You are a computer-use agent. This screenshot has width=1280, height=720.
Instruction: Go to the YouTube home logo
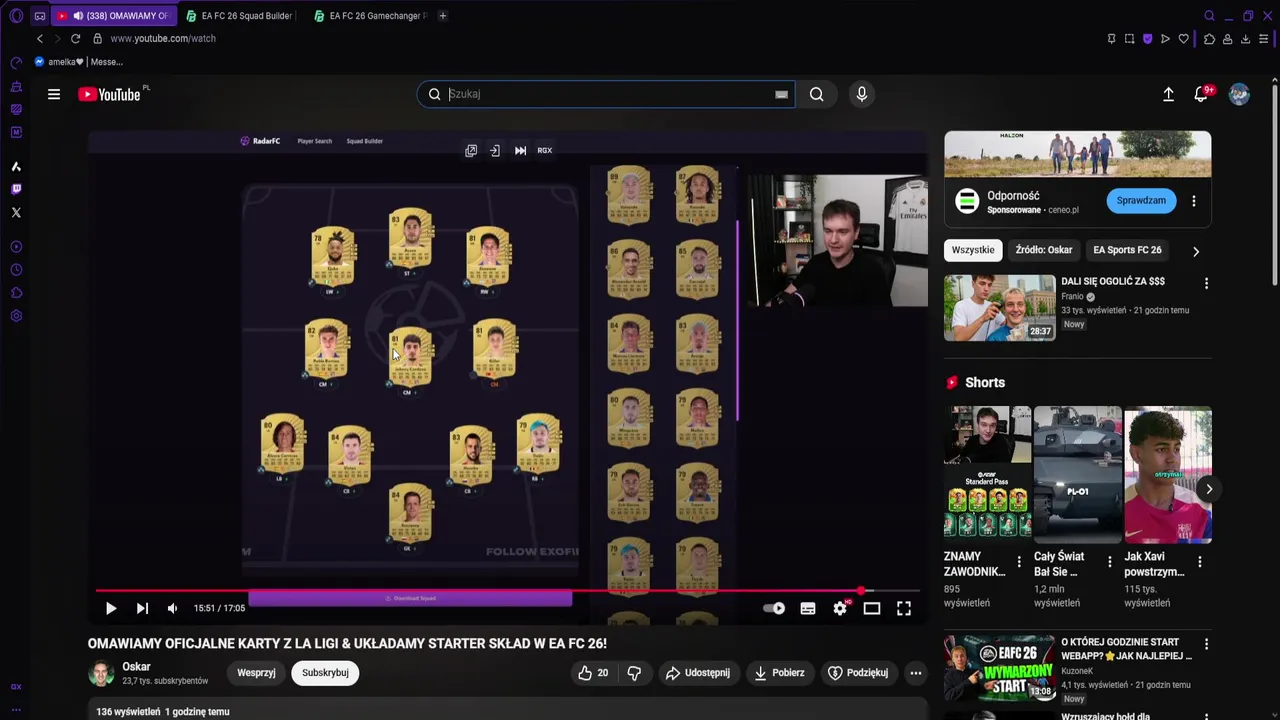(x=109, y=94)
